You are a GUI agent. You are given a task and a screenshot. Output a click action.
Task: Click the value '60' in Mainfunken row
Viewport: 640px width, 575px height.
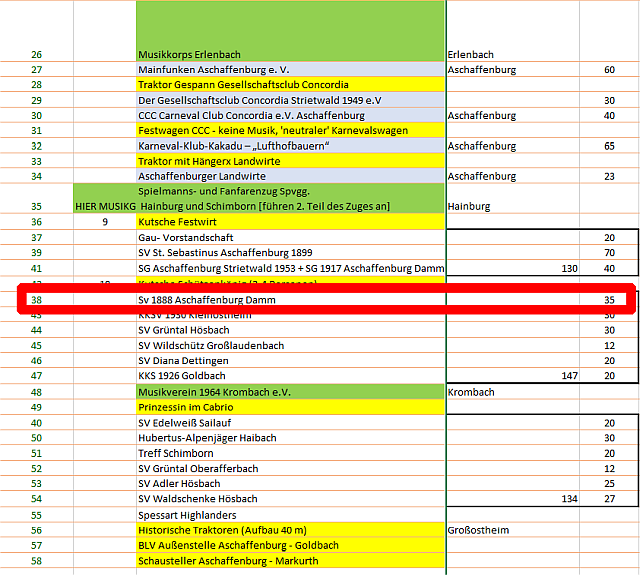pyautogui.click(x=609, y=69)
